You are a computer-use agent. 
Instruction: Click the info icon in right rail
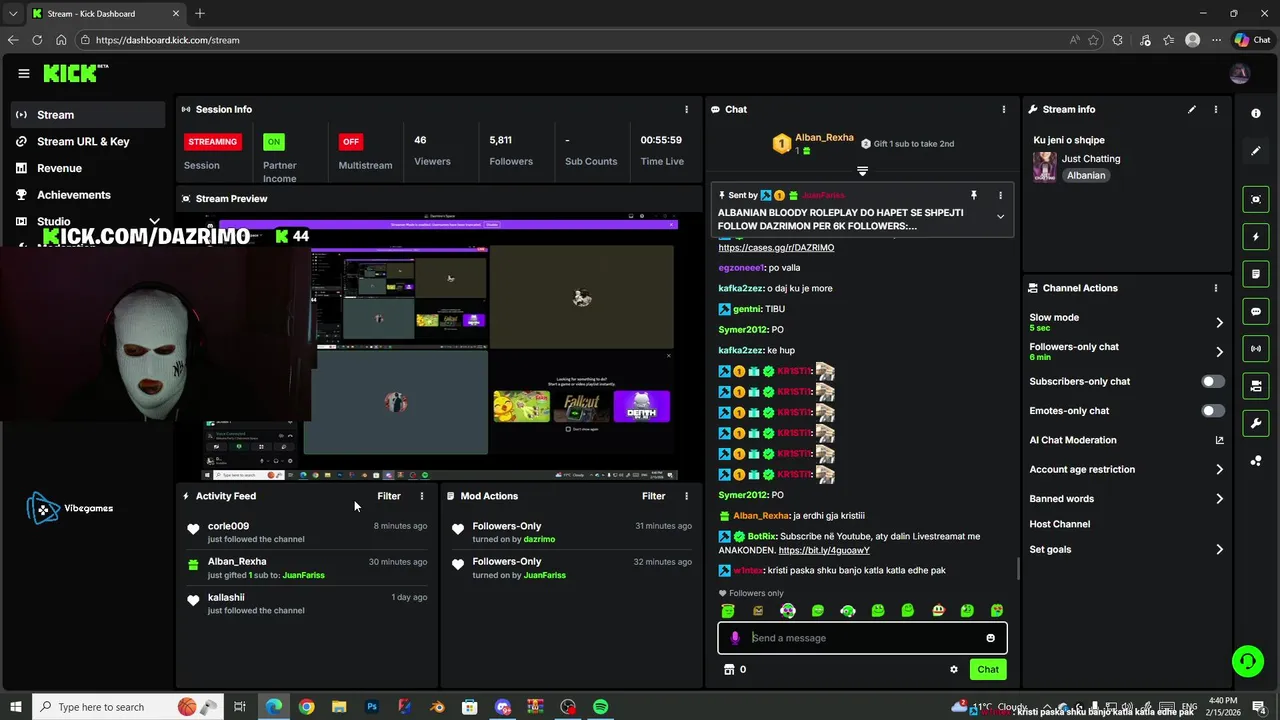point(1256,114)
